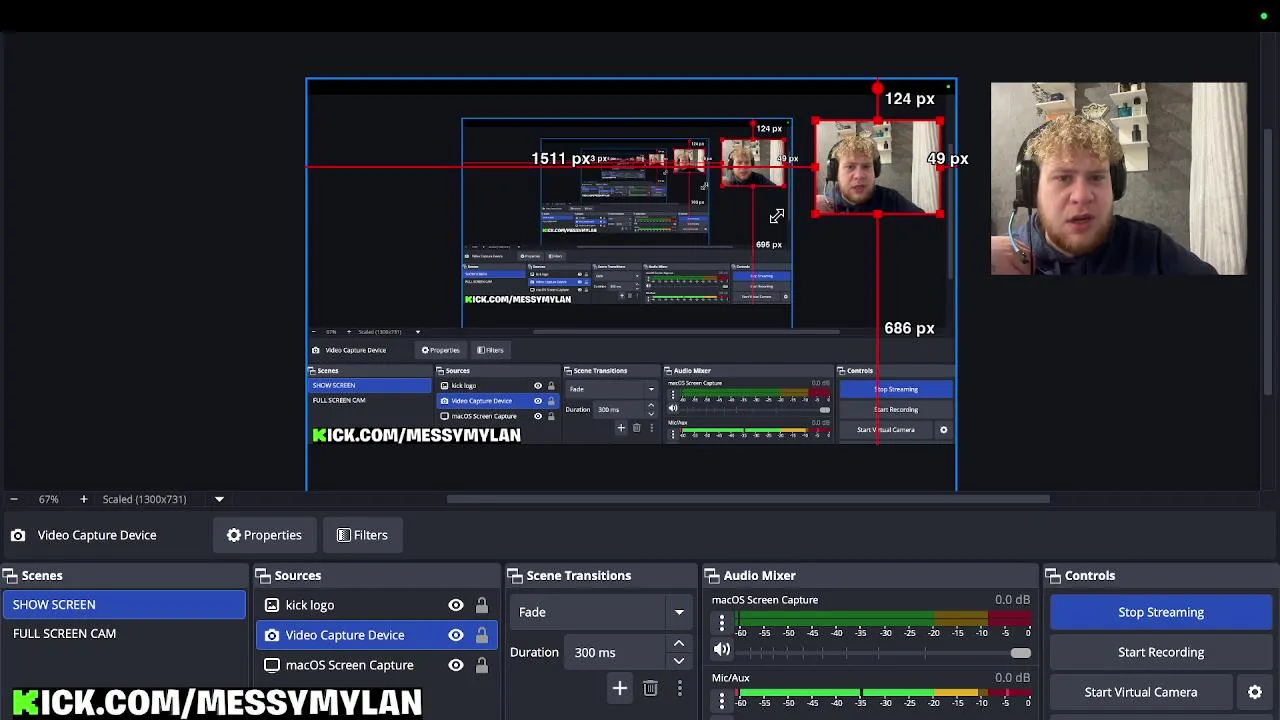Click the Sources dock header icon
1280x720 pixels.
pyautogui.click(x=264, y=575)
